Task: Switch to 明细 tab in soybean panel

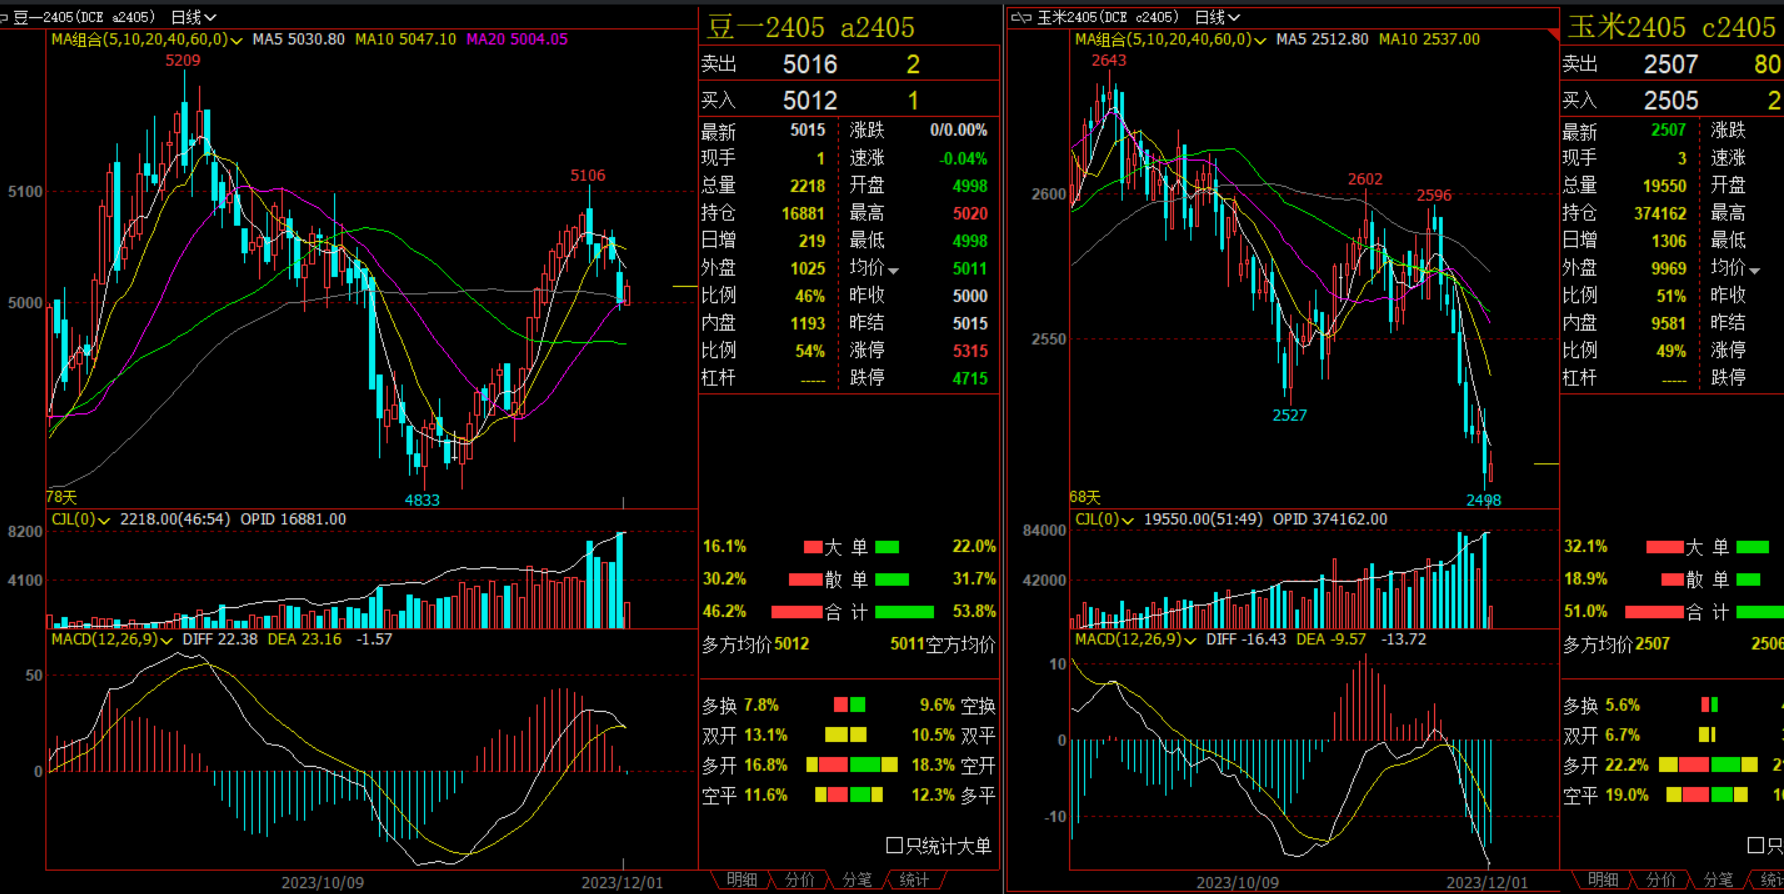Action: click(742, 880)
